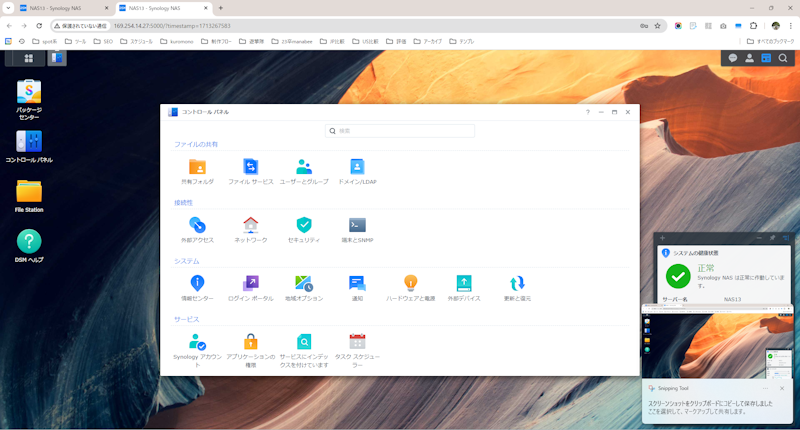The width and height of the screenshot is (800, 430).
Task: Open the DSM user options menu
Action: click(x=749, y=58)
